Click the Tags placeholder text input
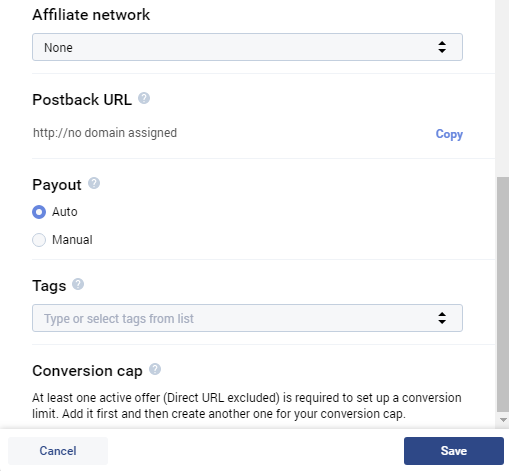Viewport: 509px width, 471px height. pyautogui.click(x=119, y=319)
